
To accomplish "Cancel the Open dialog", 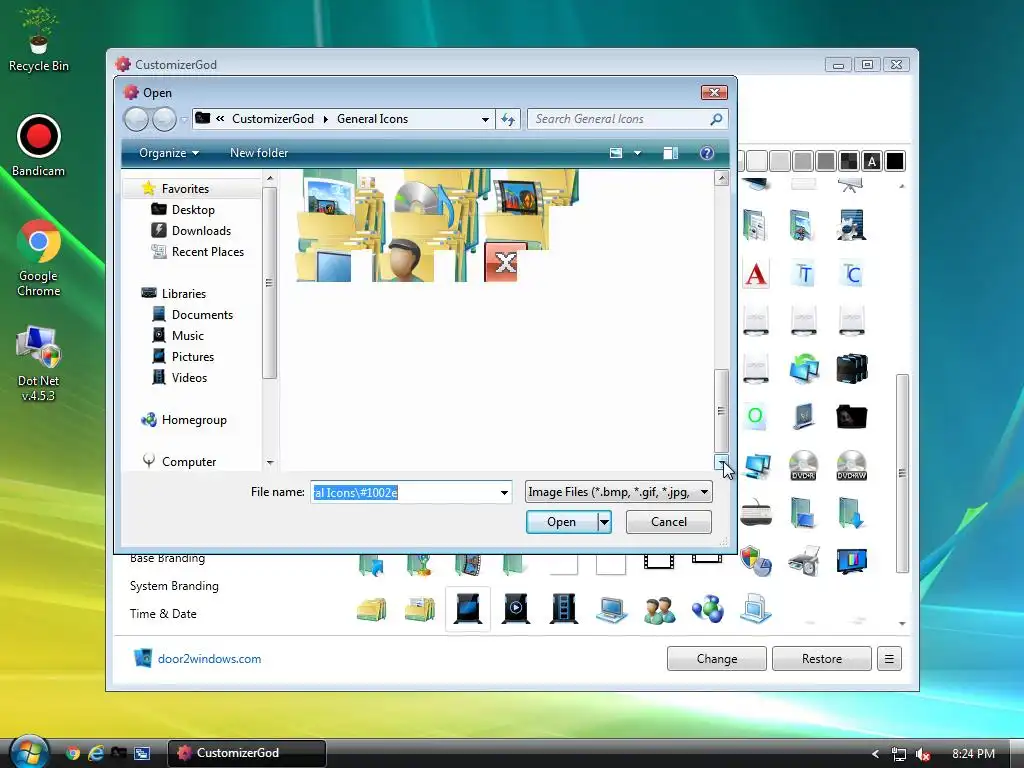I will 669,522.
